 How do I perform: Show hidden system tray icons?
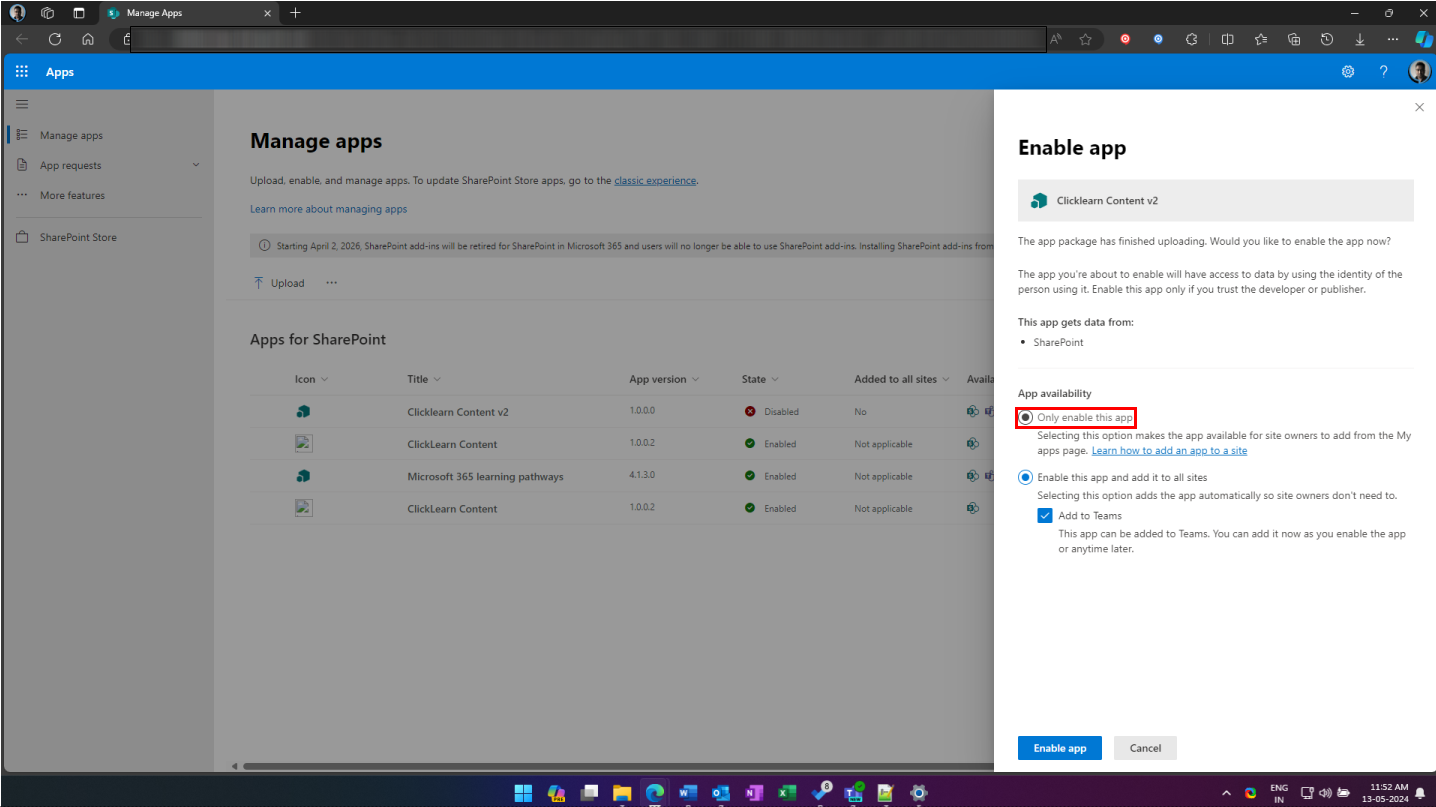coord(1227,793)
